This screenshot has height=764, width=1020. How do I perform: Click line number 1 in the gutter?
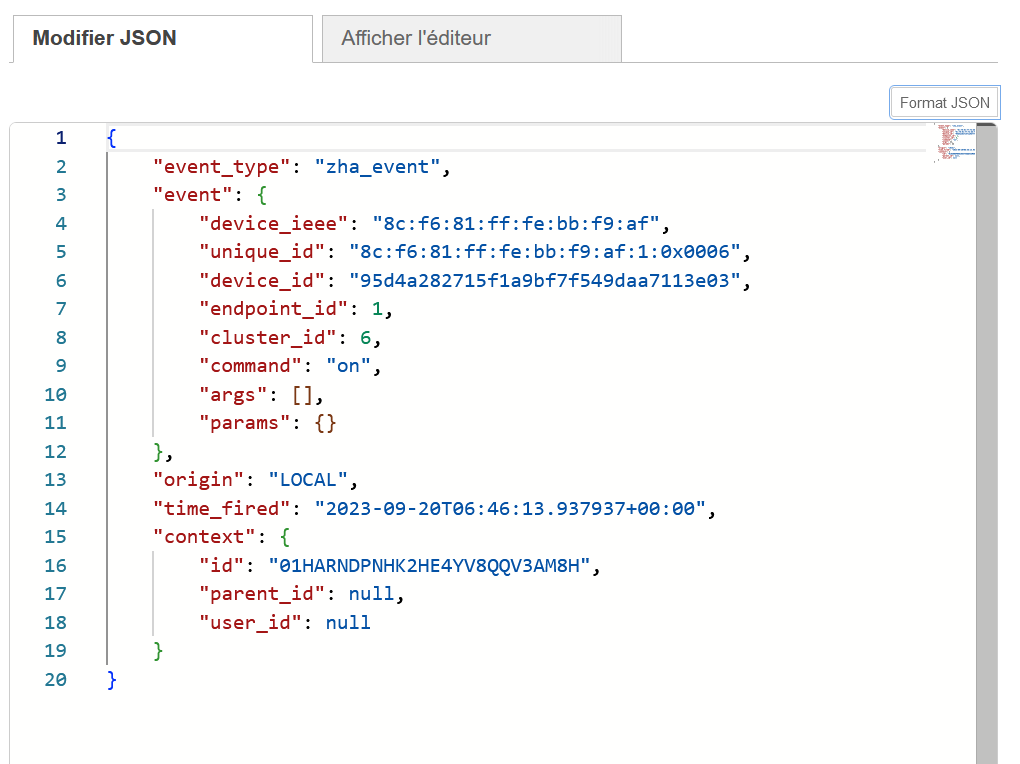[x=61, y=138]
